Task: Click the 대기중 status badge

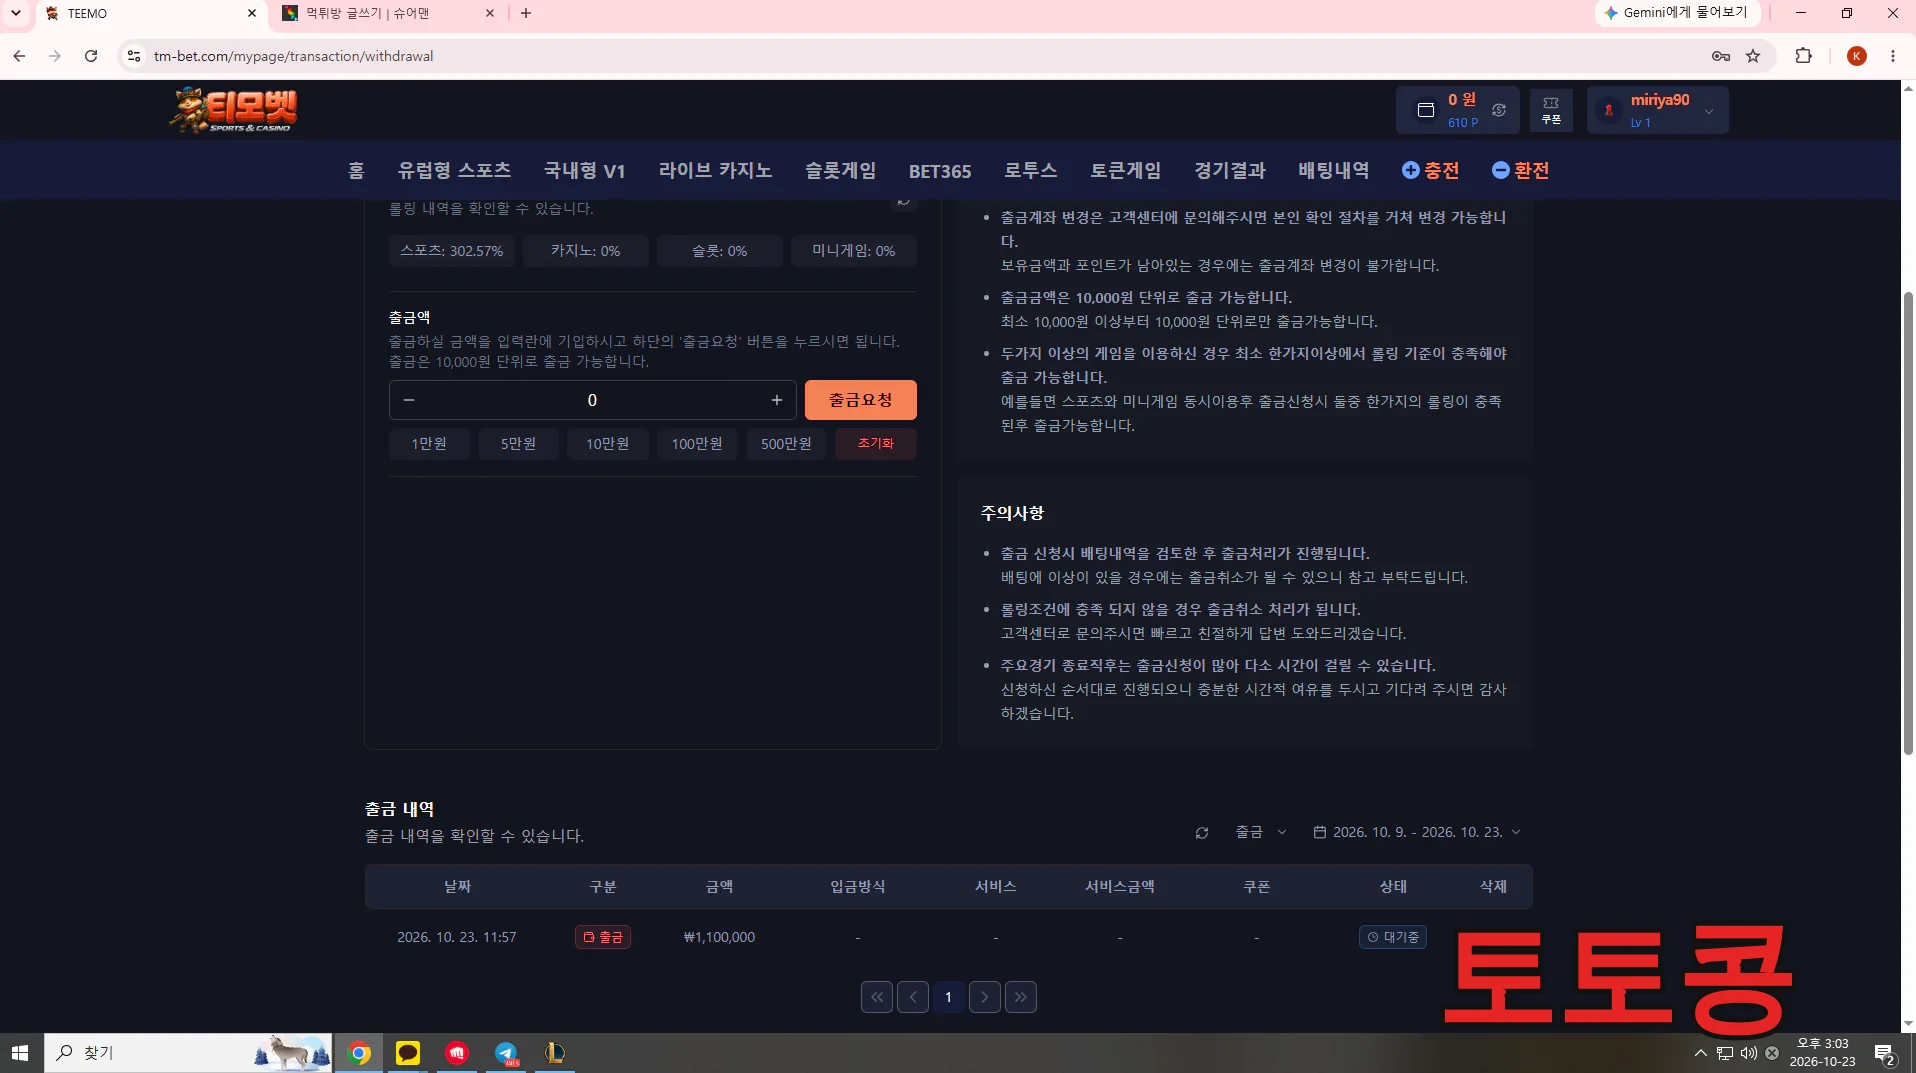Action: [x=1392, y=937]
